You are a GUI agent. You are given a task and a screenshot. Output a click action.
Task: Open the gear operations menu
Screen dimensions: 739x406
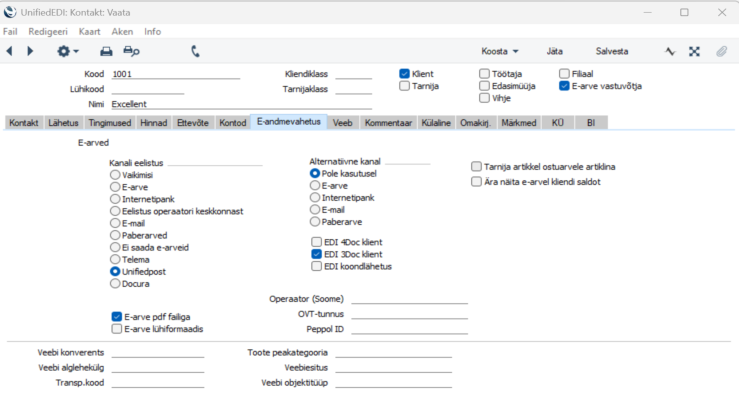67,51
